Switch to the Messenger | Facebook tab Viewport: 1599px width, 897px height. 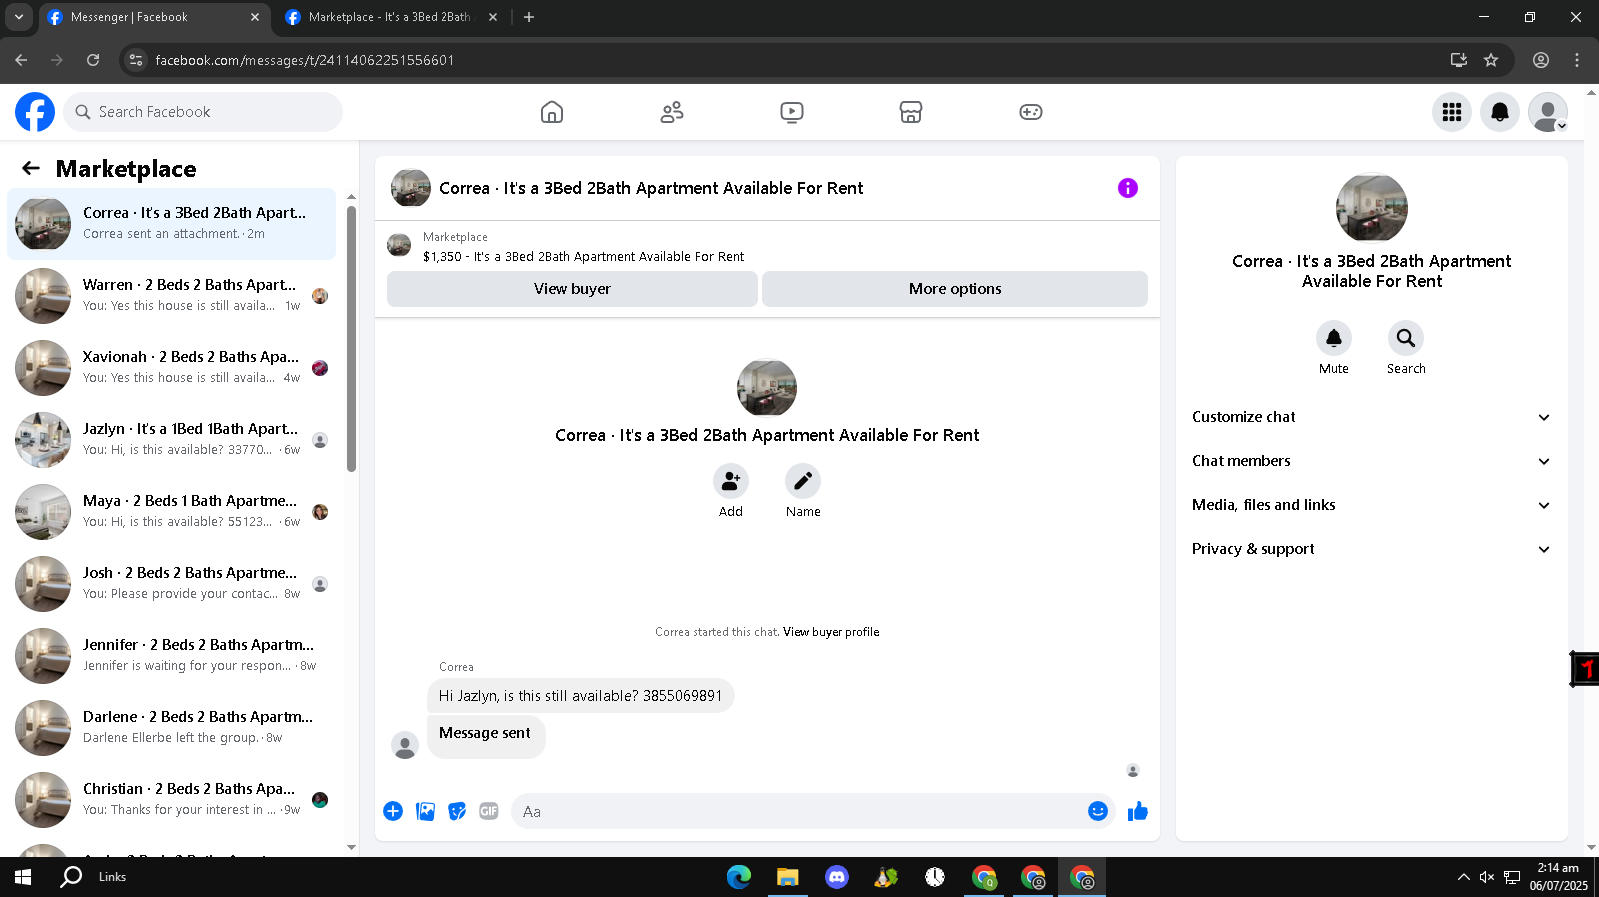pyautogui.click(x=155, y=17)
